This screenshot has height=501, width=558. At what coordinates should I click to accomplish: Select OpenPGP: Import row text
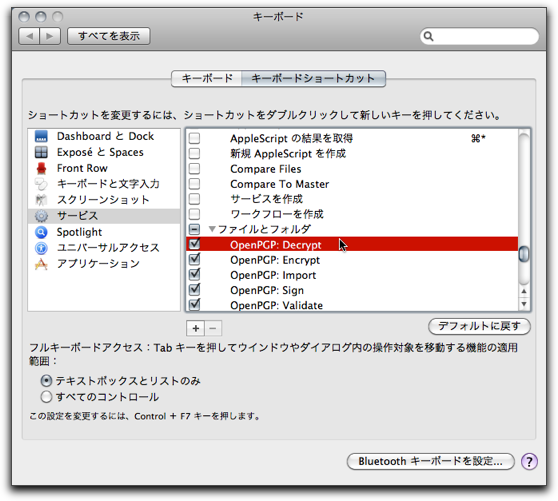click(273, 275)
